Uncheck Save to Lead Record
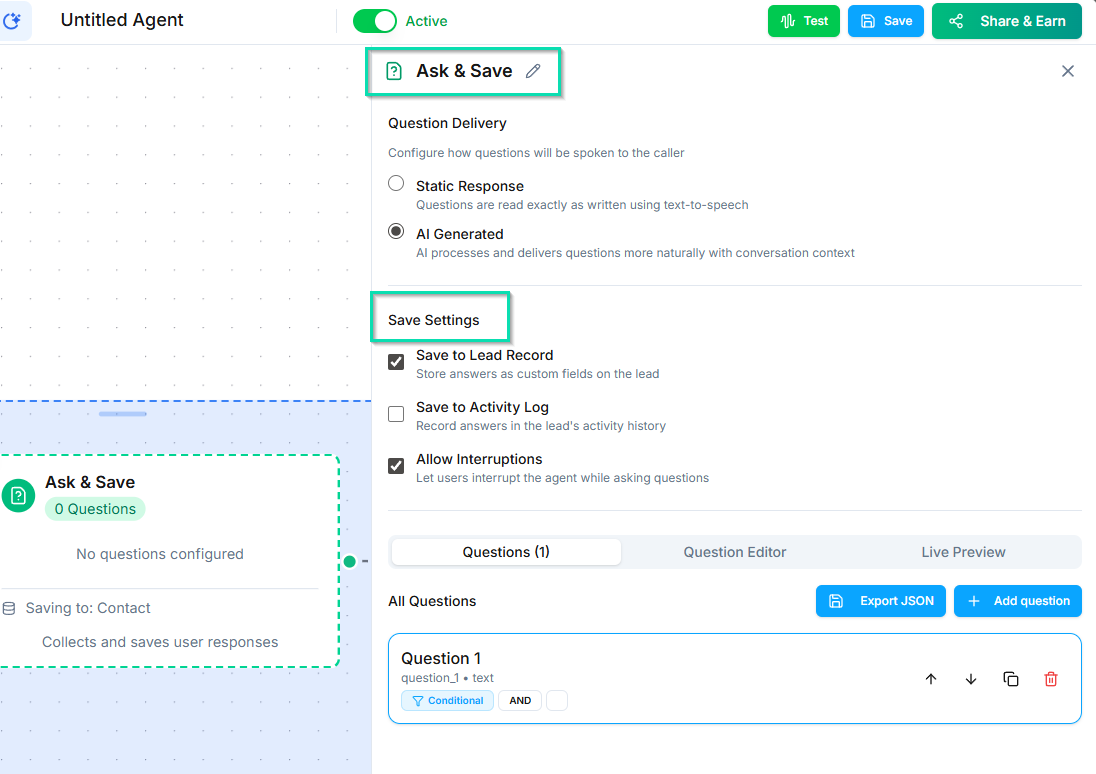The width and height of the screenshot is (1096, 774). [x=396, y=361]
